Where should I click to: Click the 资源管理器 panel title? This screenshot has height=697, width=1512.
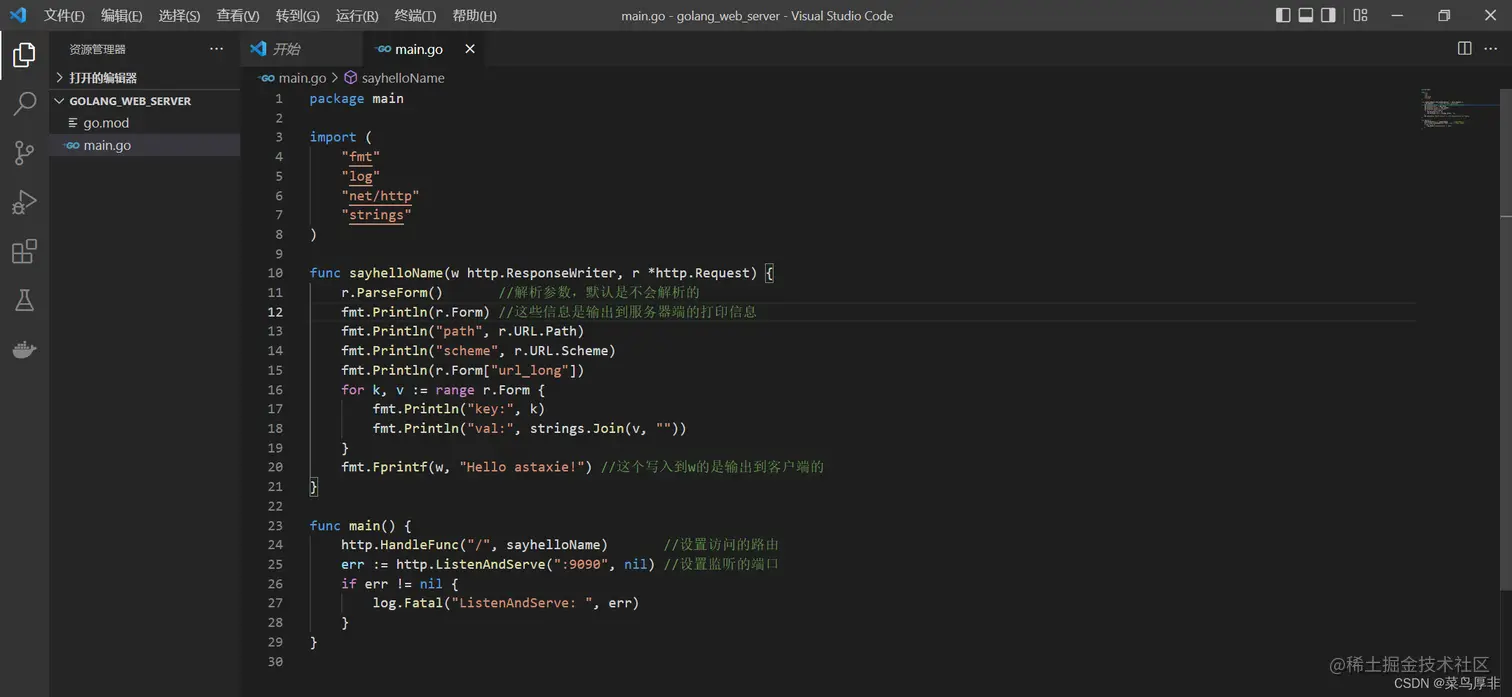(97, 49)
